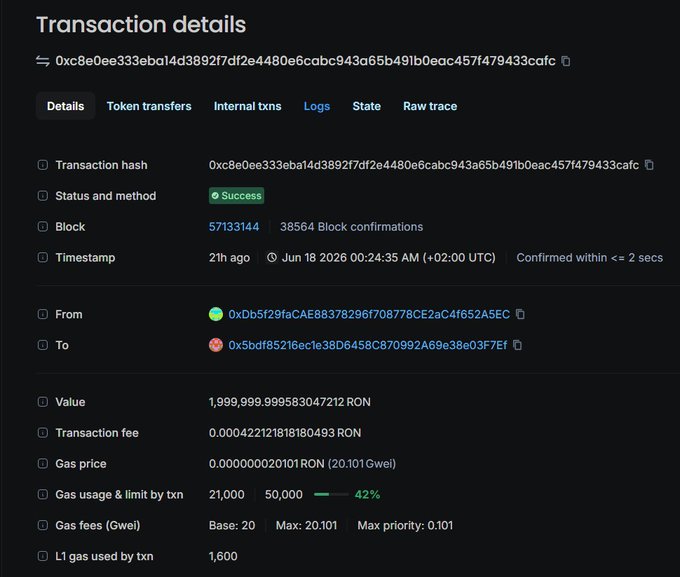This screenshot has width=680, height=577.
Task: Copy the transaction hash beside the page title
Action: pyautogui.click(x=566, y=61)
